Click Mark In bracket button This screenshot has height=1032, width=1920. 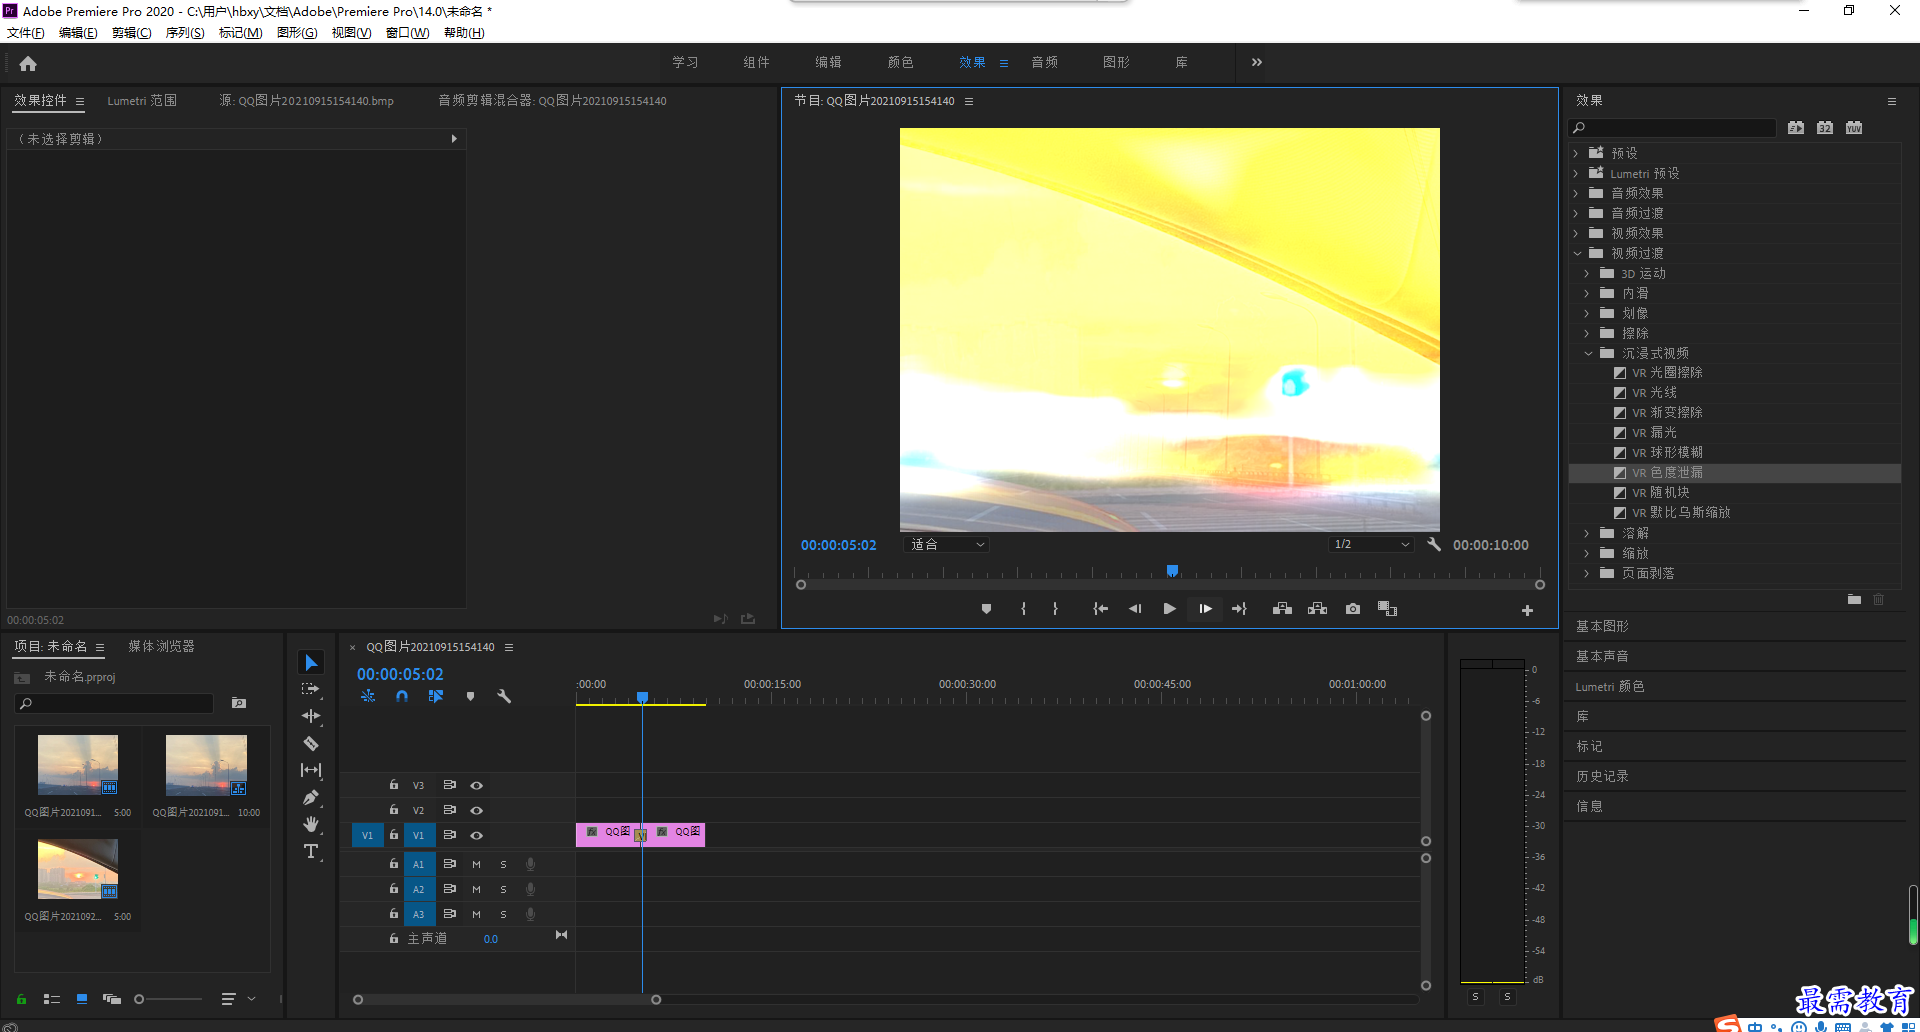[x=1023, y=609]
